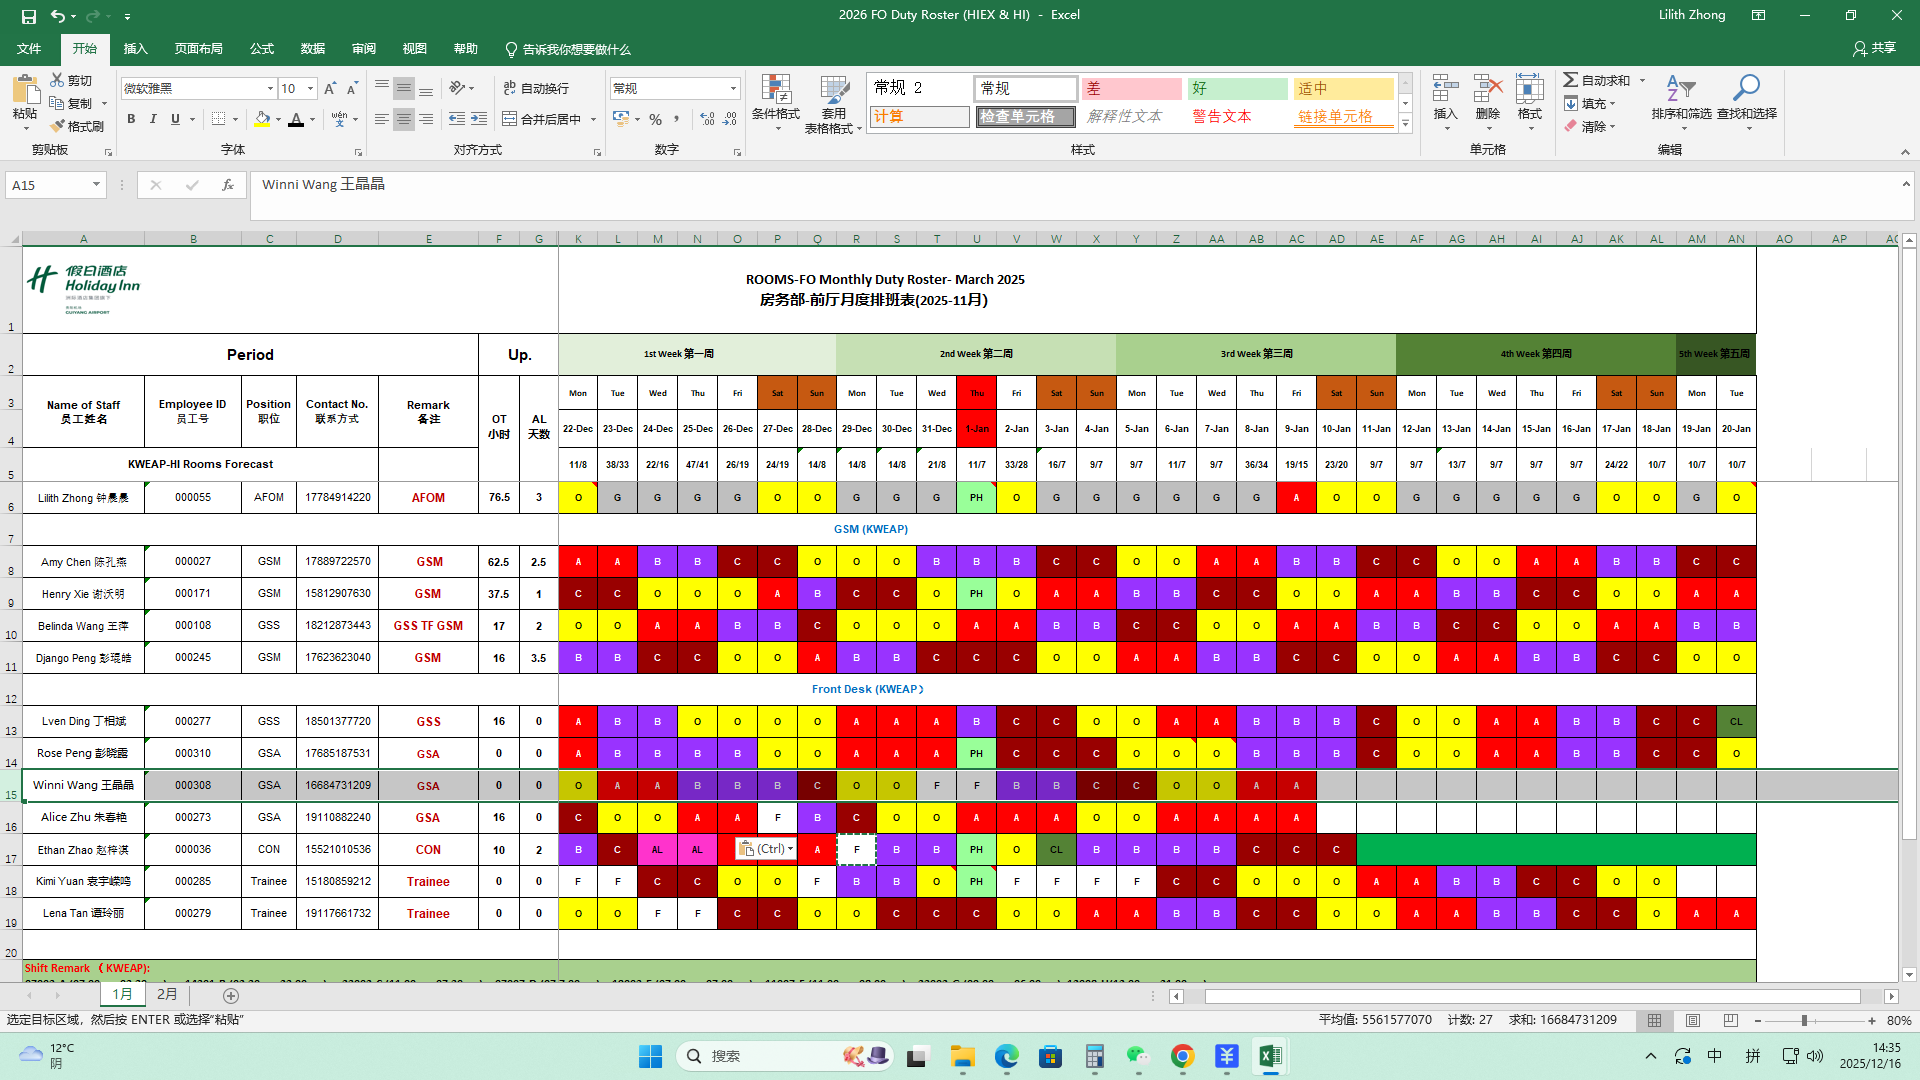The width and height of the screenshot is (1920, 1080).
Task: Open the Conditional Formatting icon
Action: pos(775,92)
